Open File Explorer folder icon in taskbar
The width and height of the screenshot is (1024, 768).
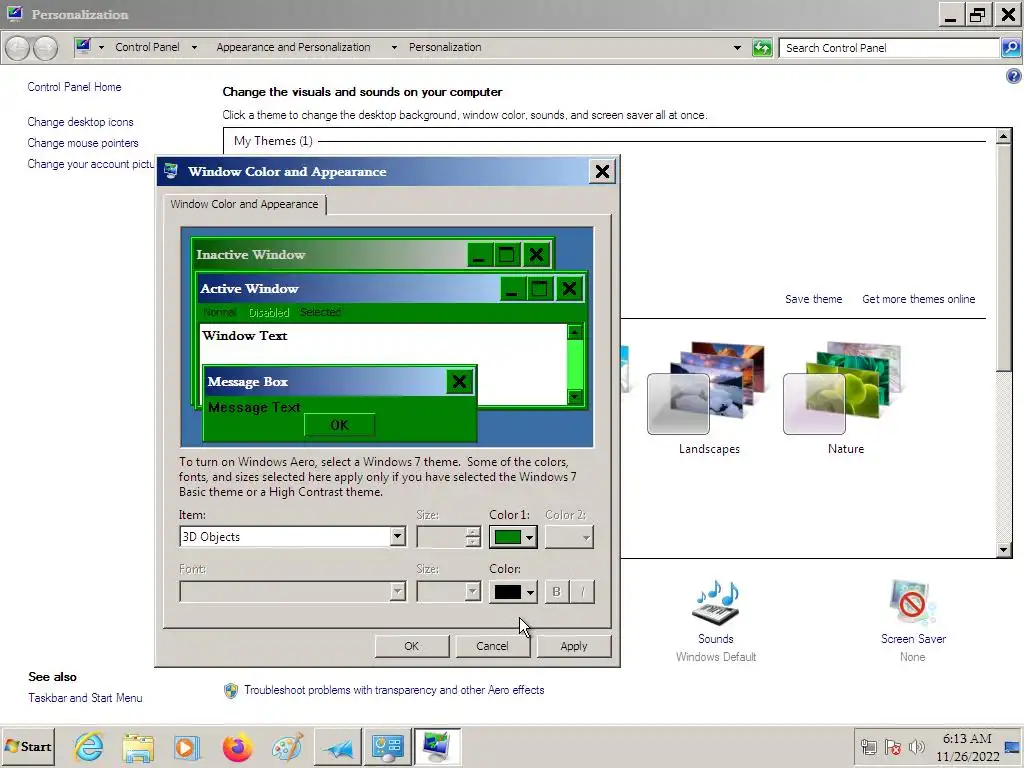tap(138, 747)
